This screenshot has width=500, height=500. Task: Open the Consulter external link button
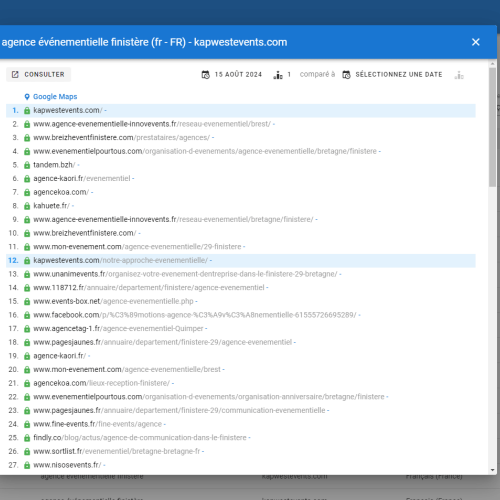[x=38, y=74]
